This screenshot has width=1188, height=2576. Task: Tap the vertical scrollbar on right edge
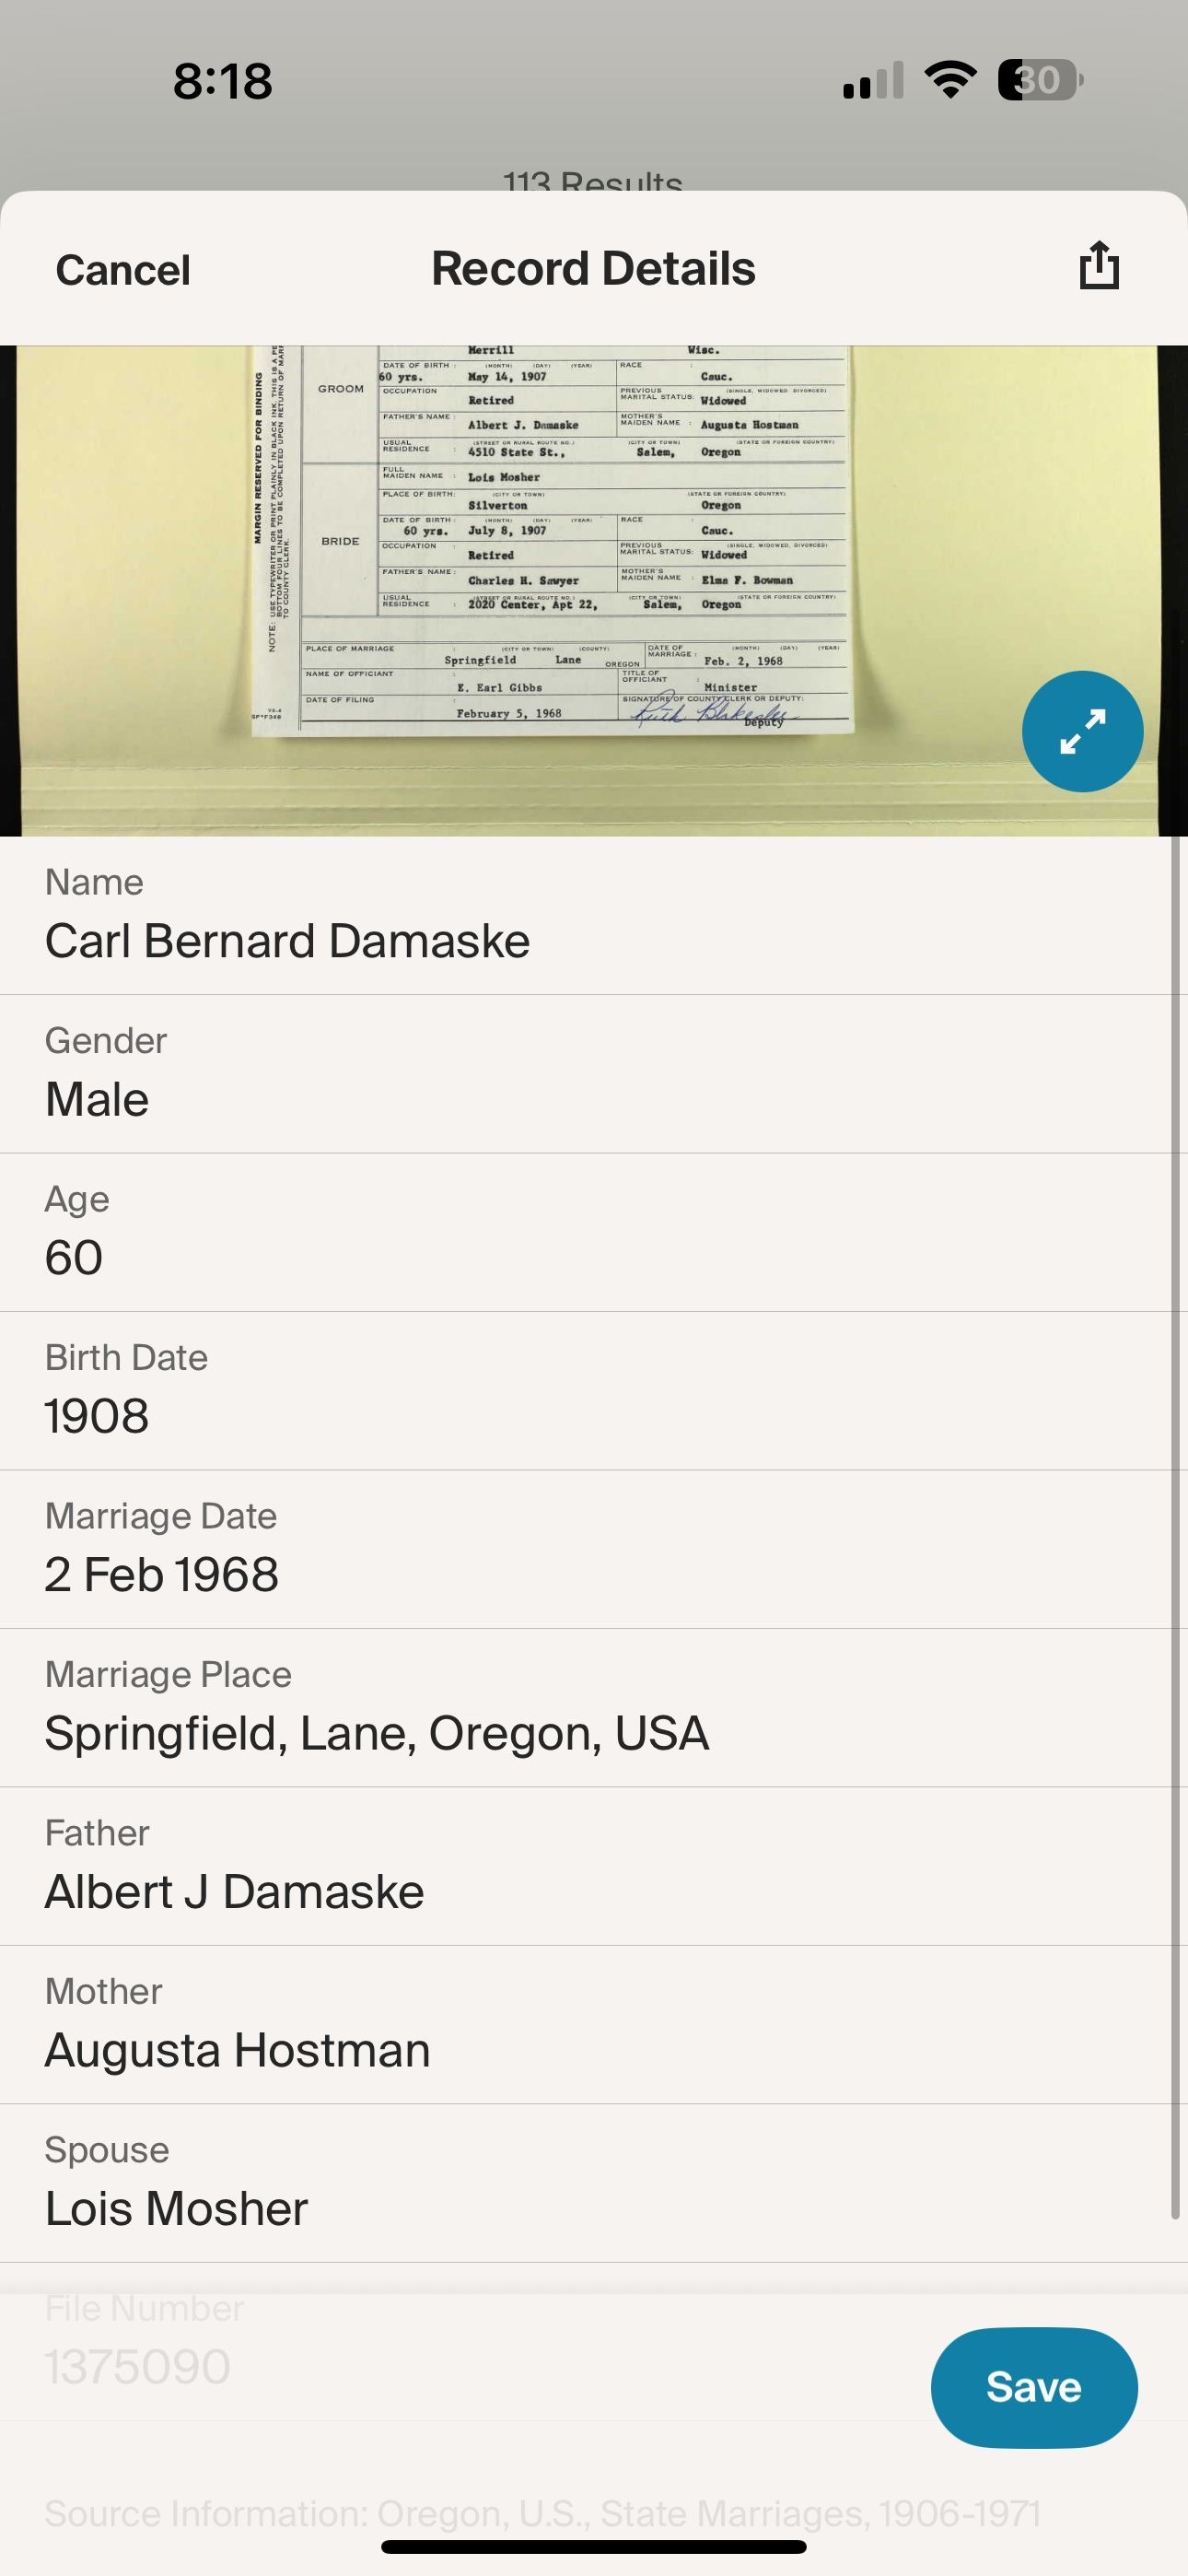click(x=1175, y=1500)
